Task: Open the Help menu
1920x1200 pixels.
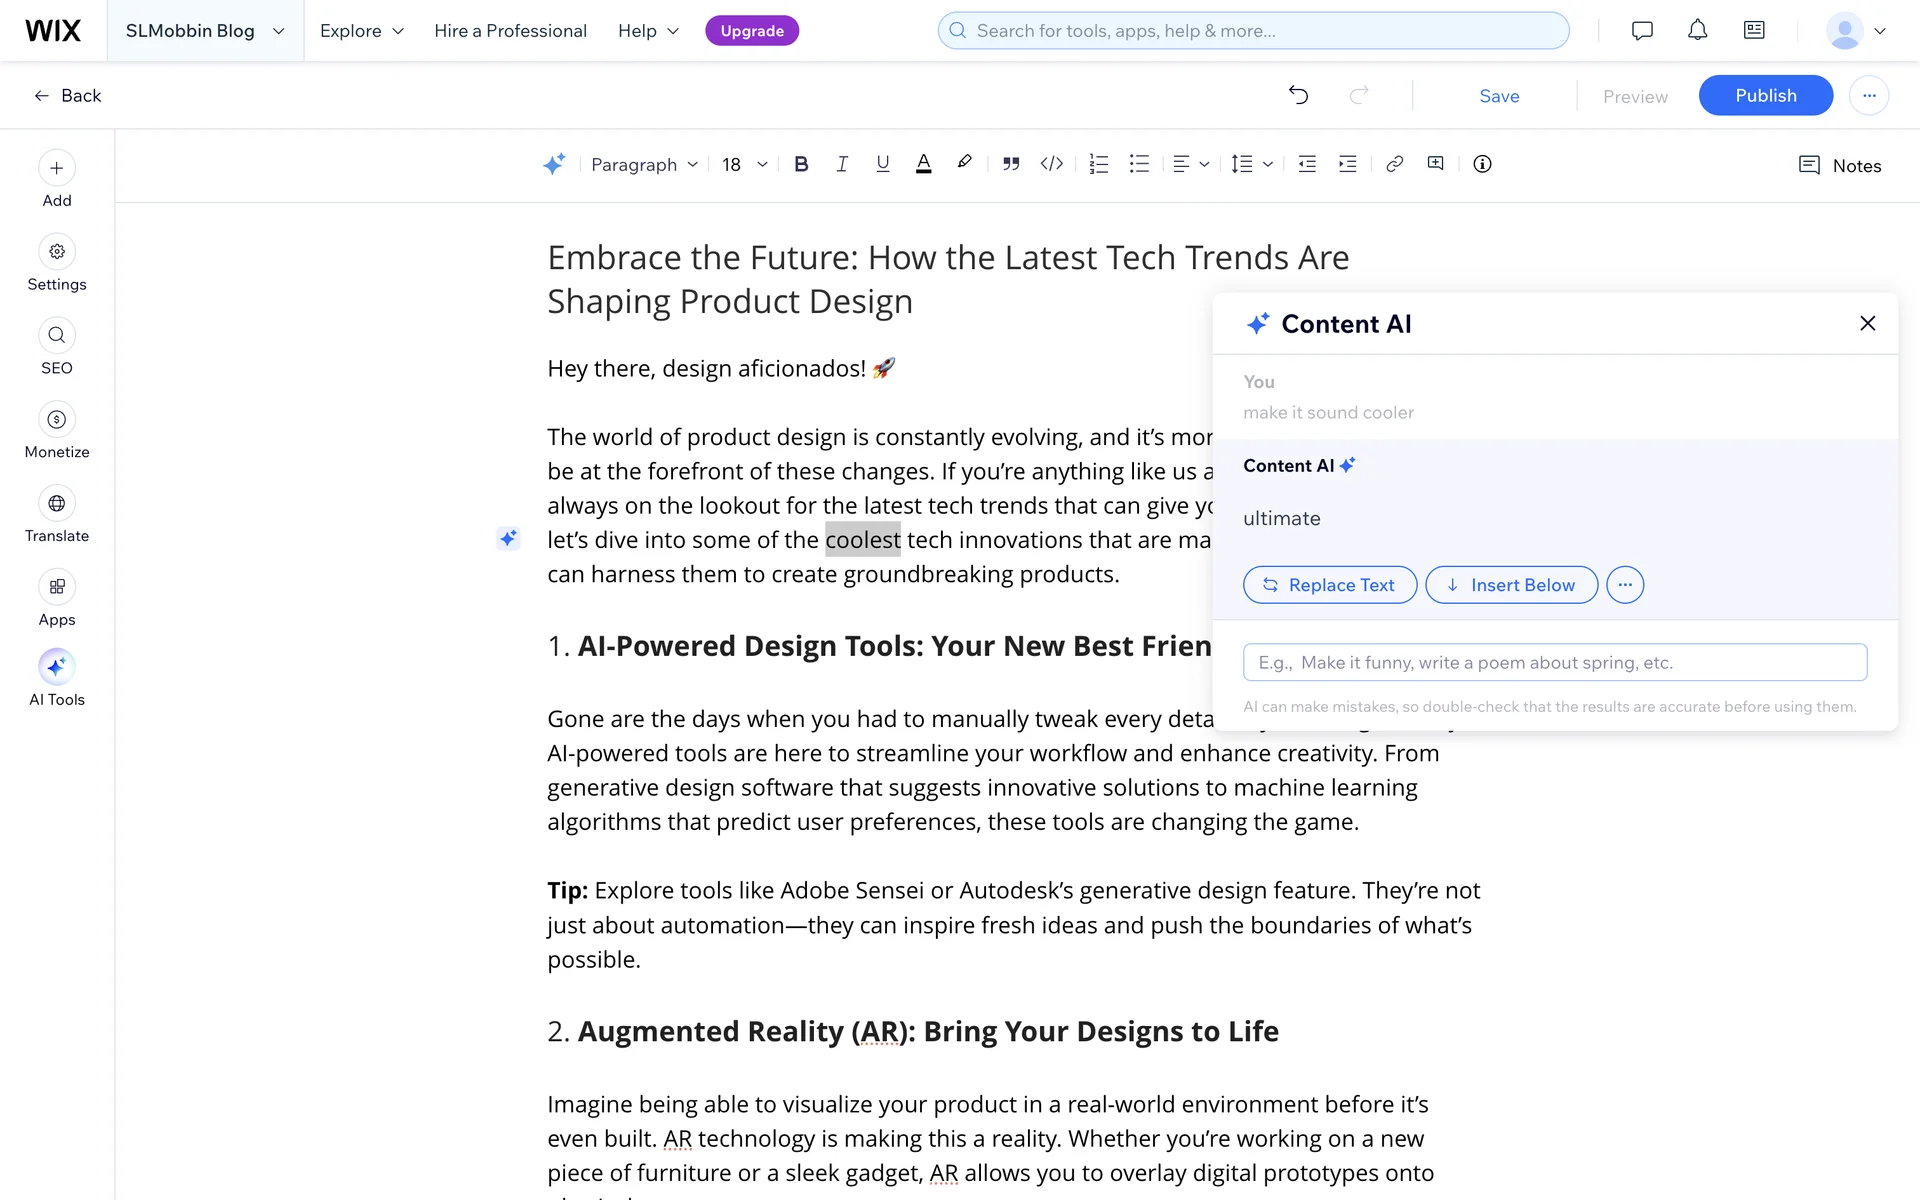Action: (648, 30)
